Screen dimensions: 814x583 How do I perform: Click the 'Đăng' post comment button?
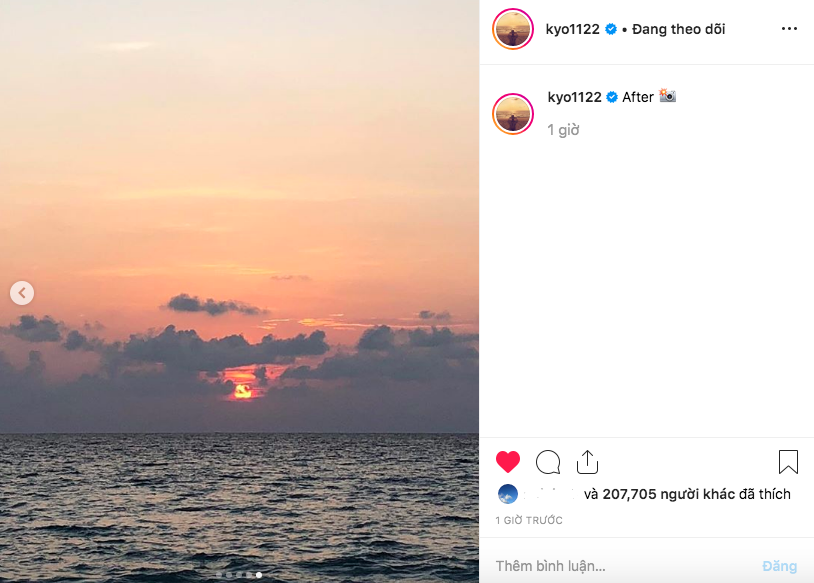[x=779, y=566]
